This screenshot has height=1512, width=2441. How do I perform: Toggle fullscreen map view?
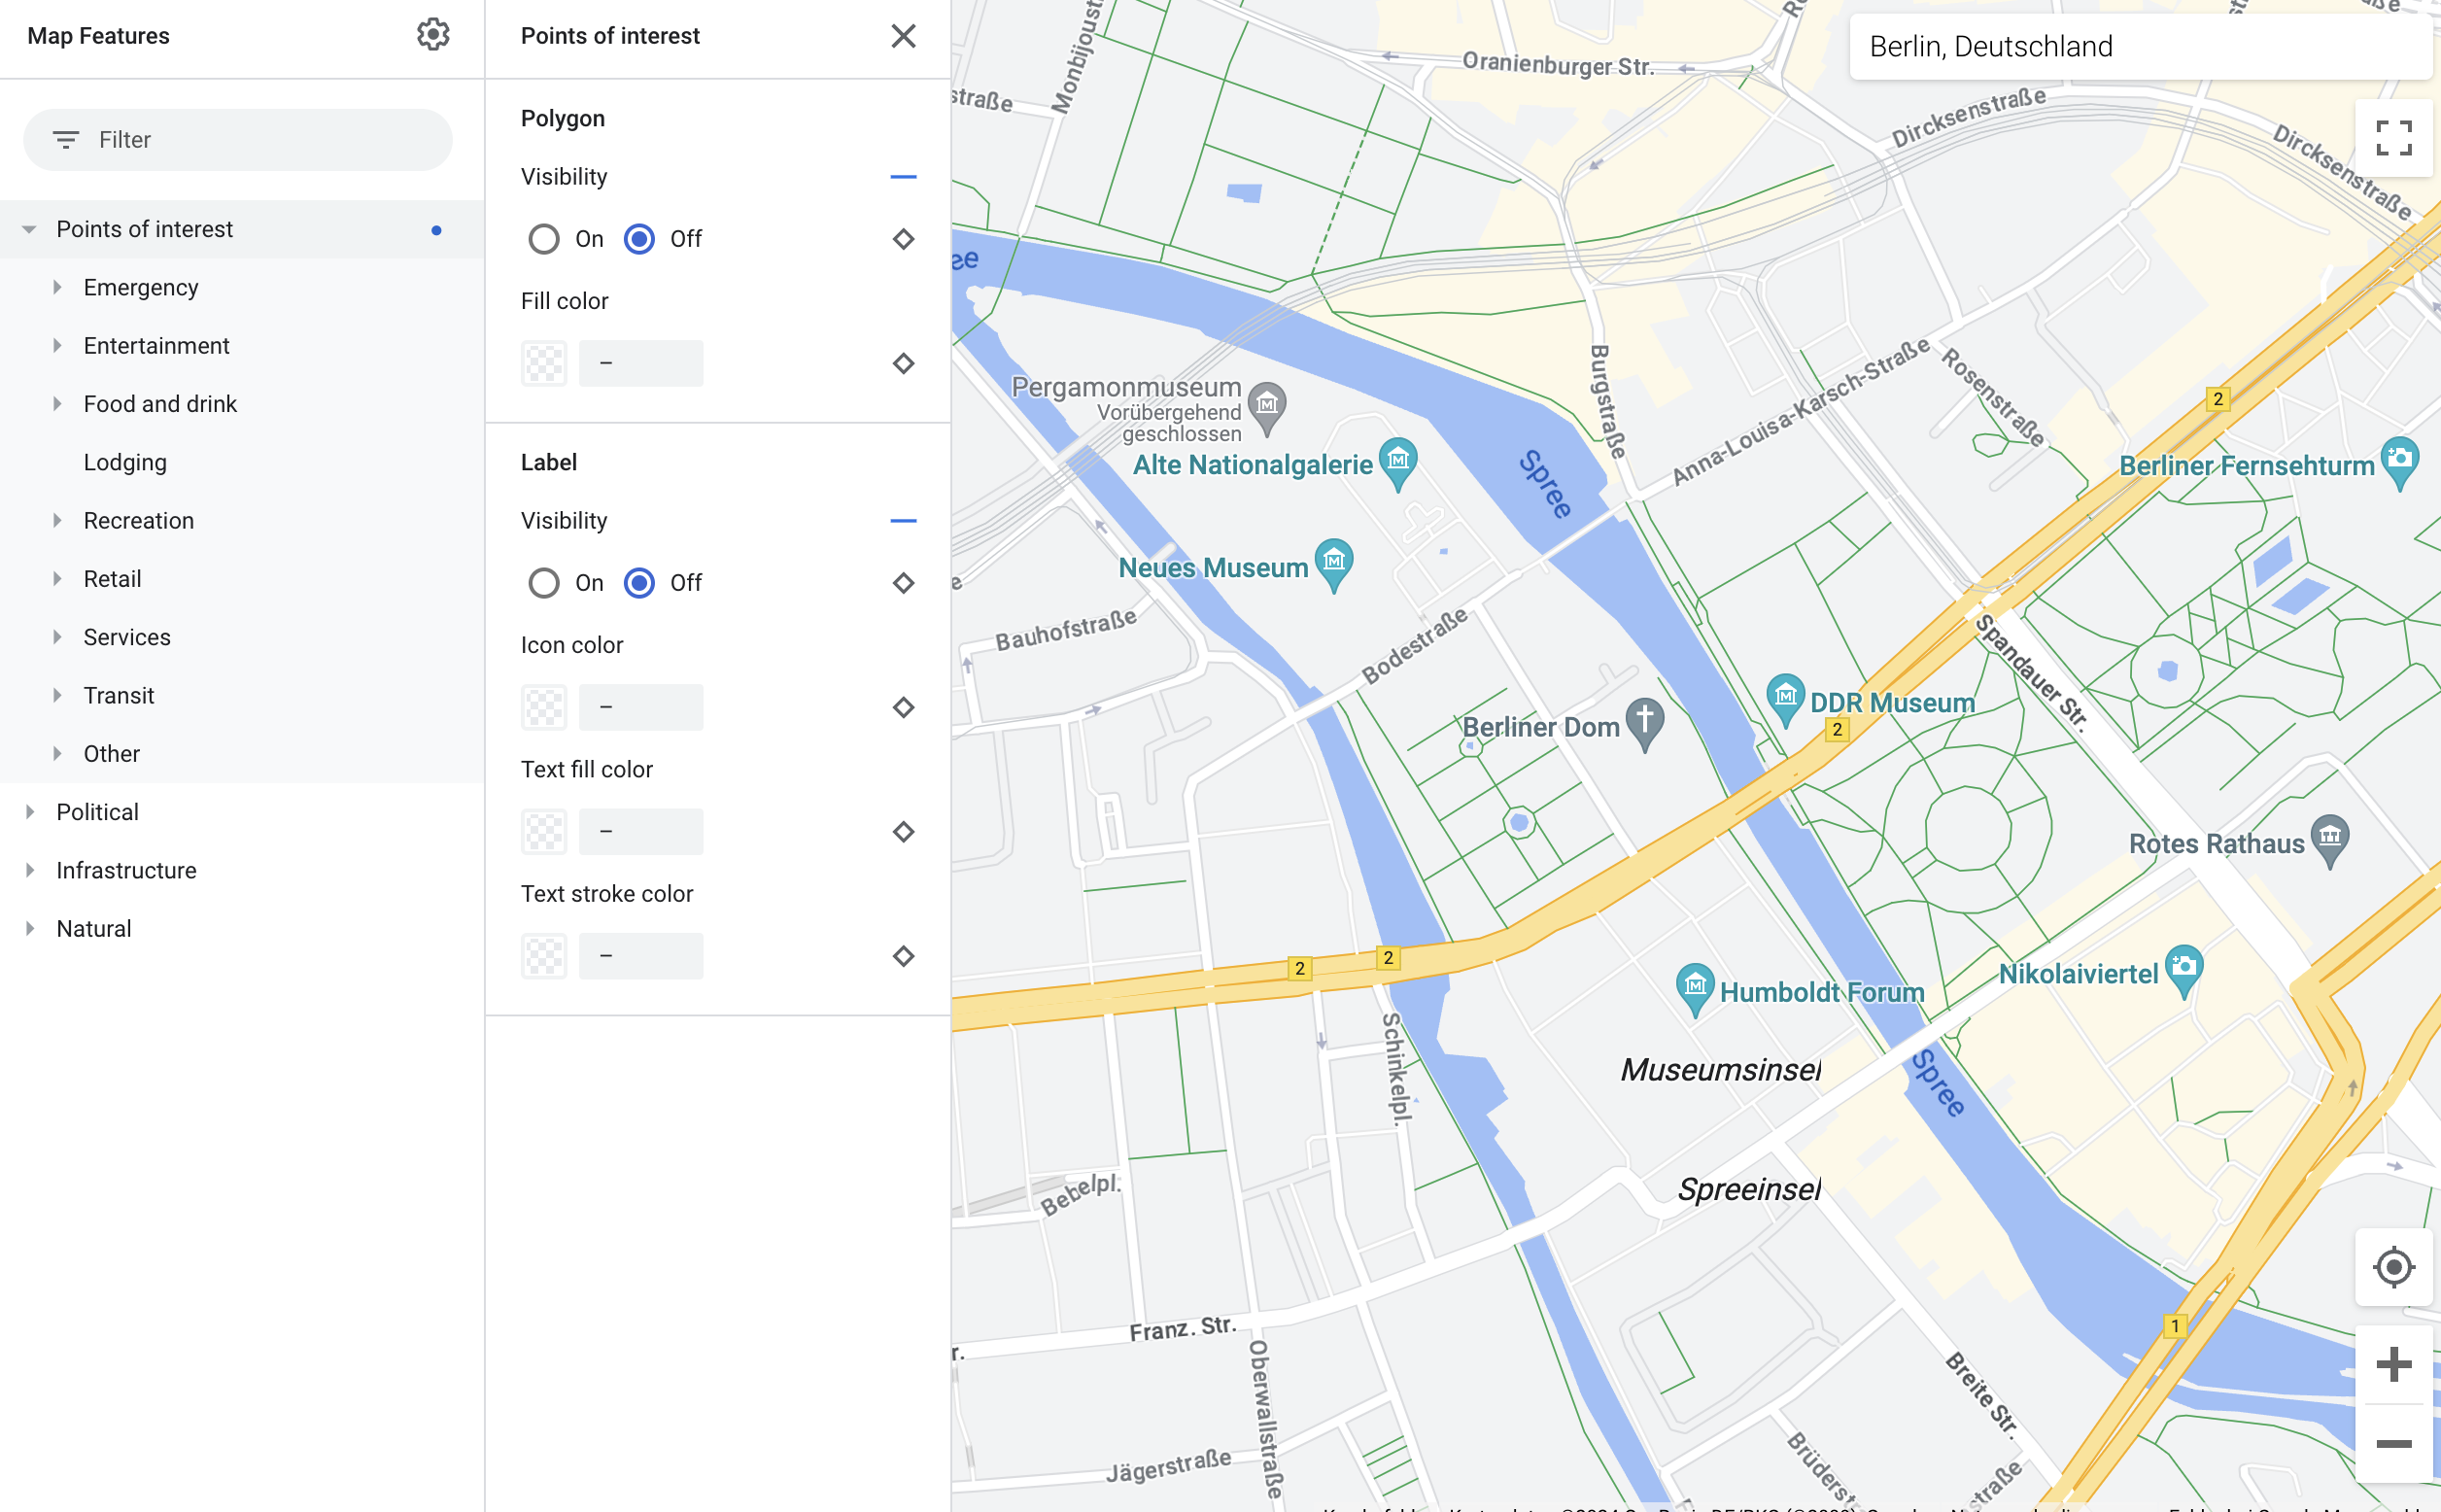(2393, 138)
